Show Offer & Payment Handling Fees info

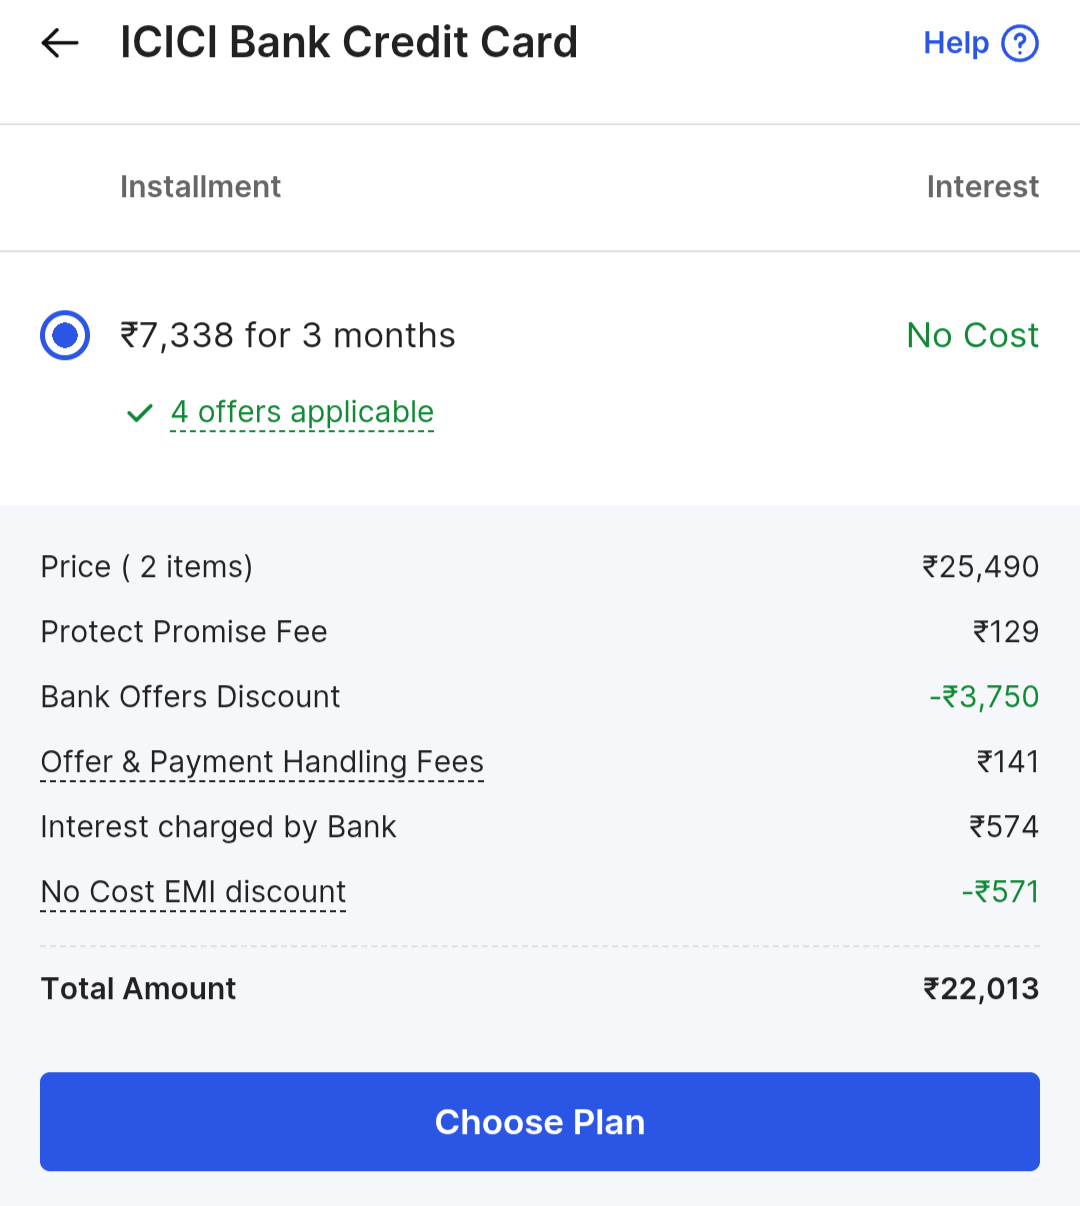262,762
